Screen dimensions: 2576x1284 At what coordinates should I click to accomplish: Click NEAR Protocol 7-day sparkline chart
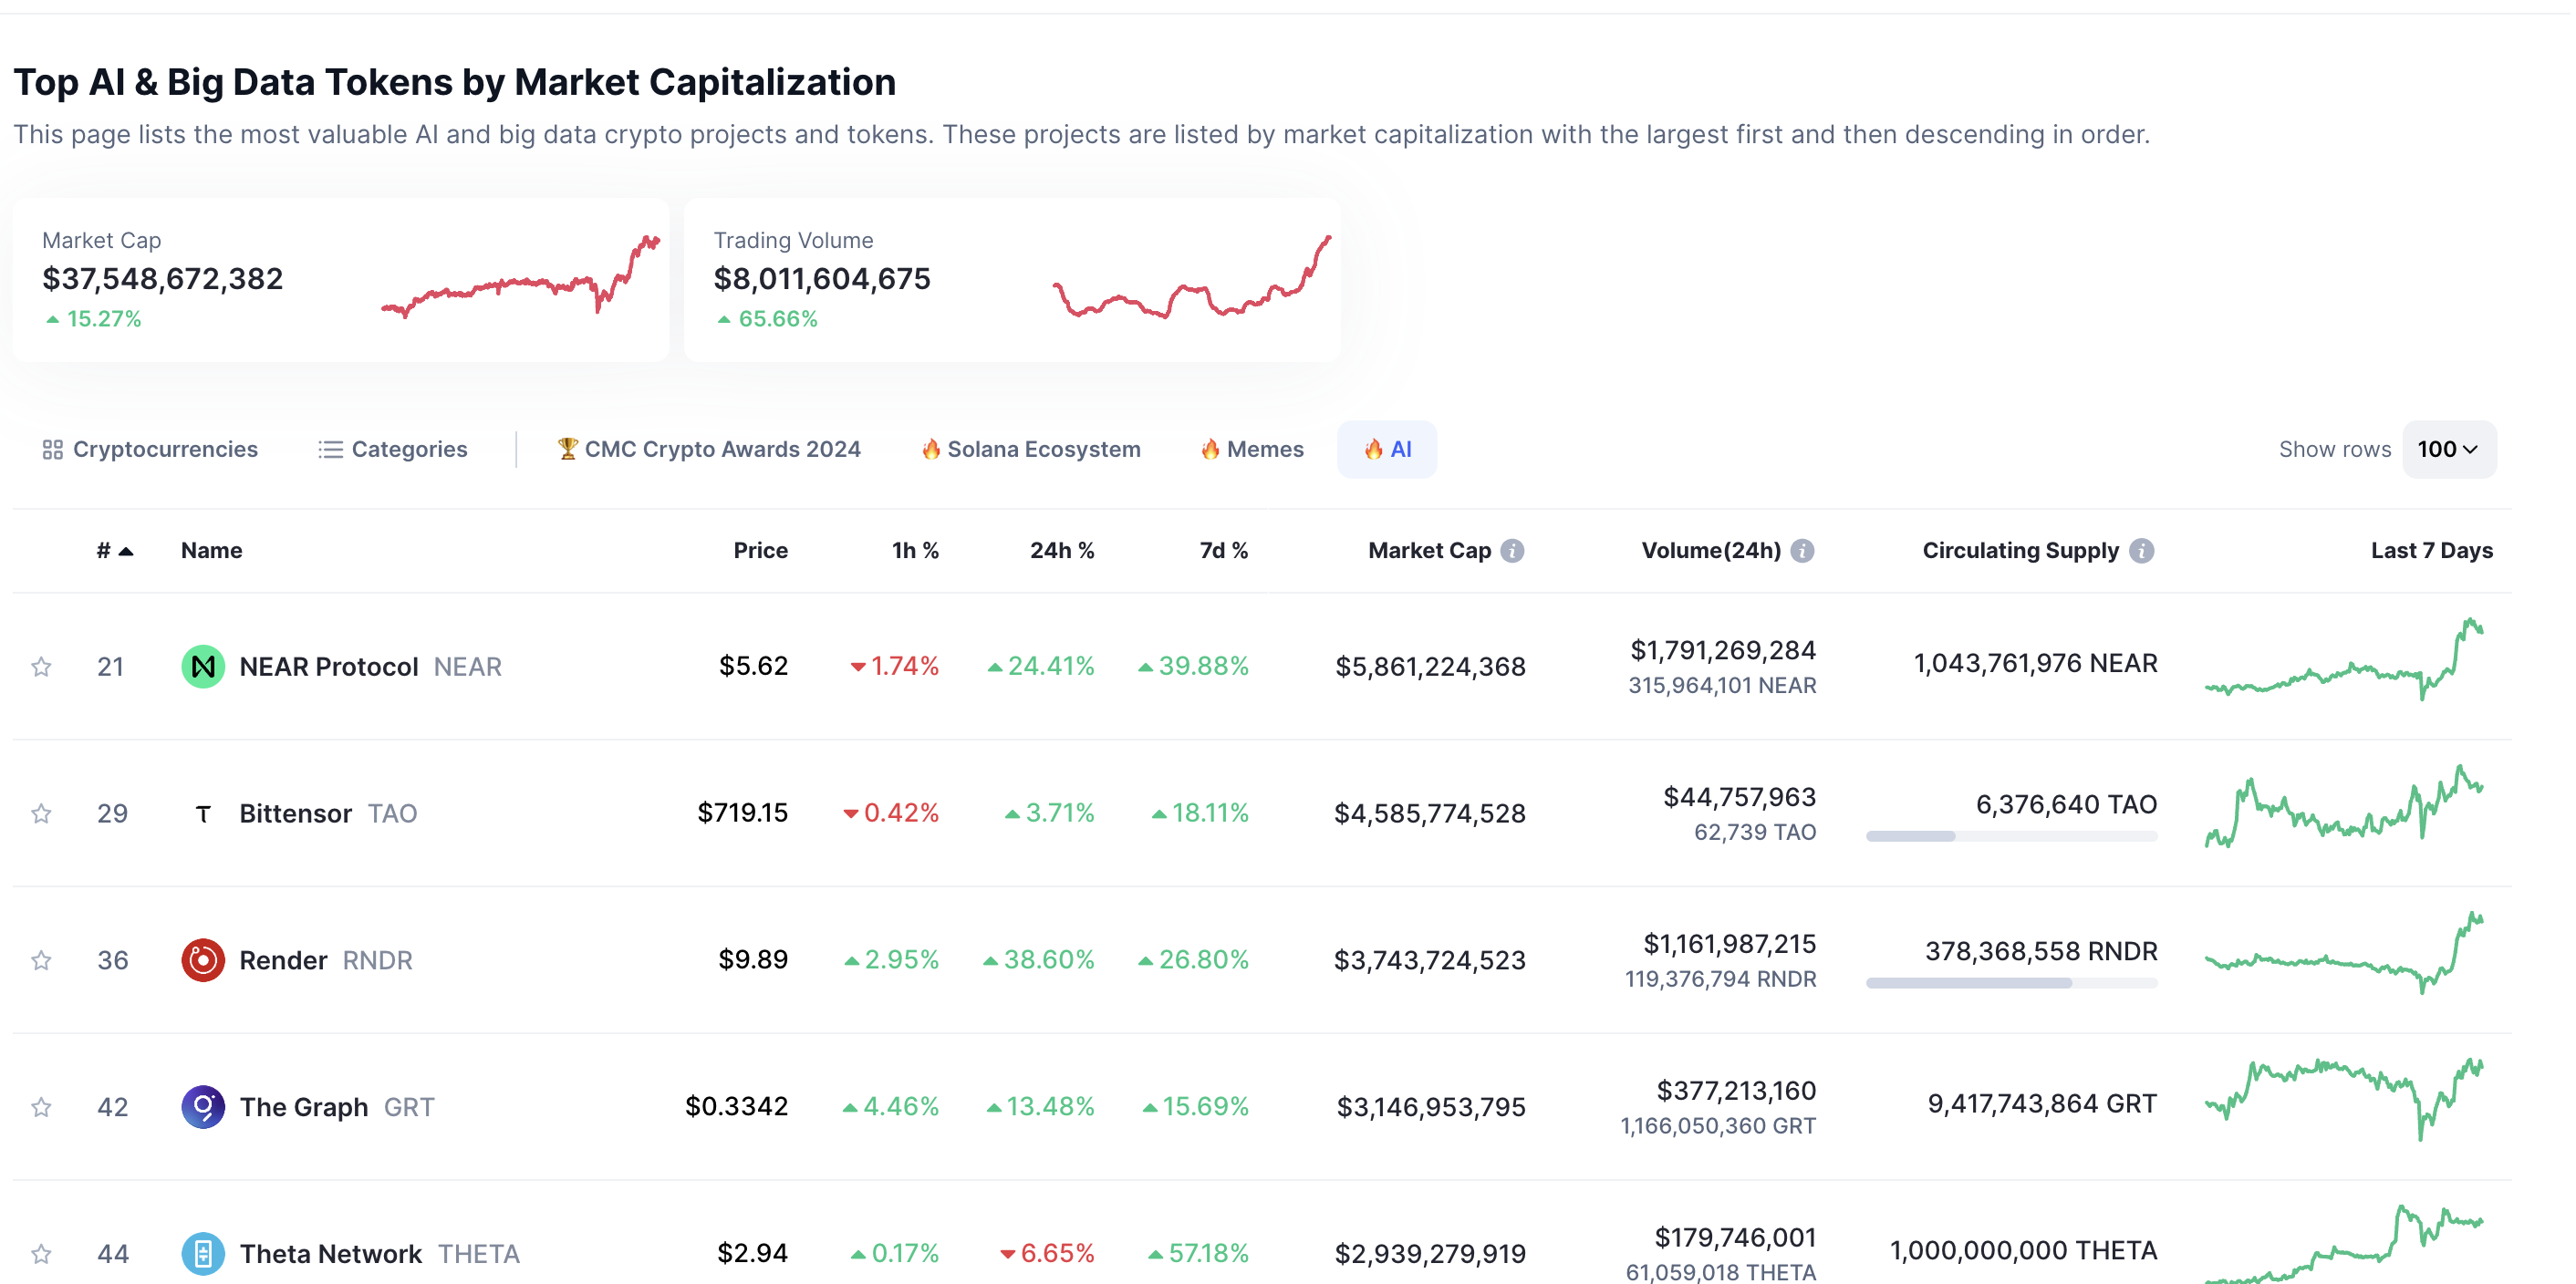(2343, 662)
